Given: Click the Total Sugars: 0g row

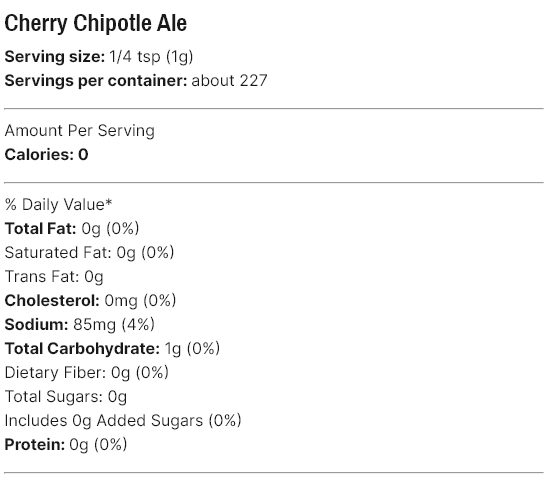Looking at the screenshot, I should pyautogui.click(x=66, y=397).
